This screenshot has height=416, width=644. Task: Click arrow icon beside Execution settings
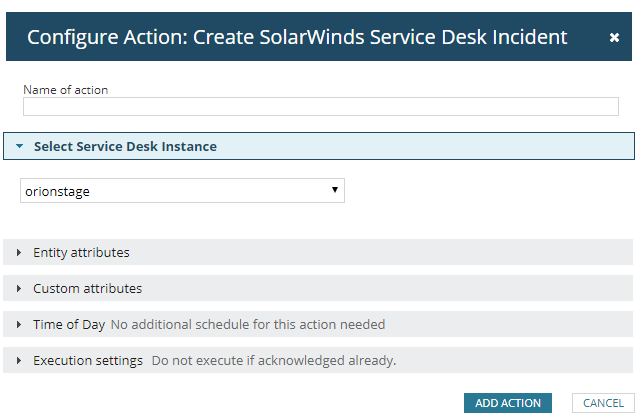point(19,360)
